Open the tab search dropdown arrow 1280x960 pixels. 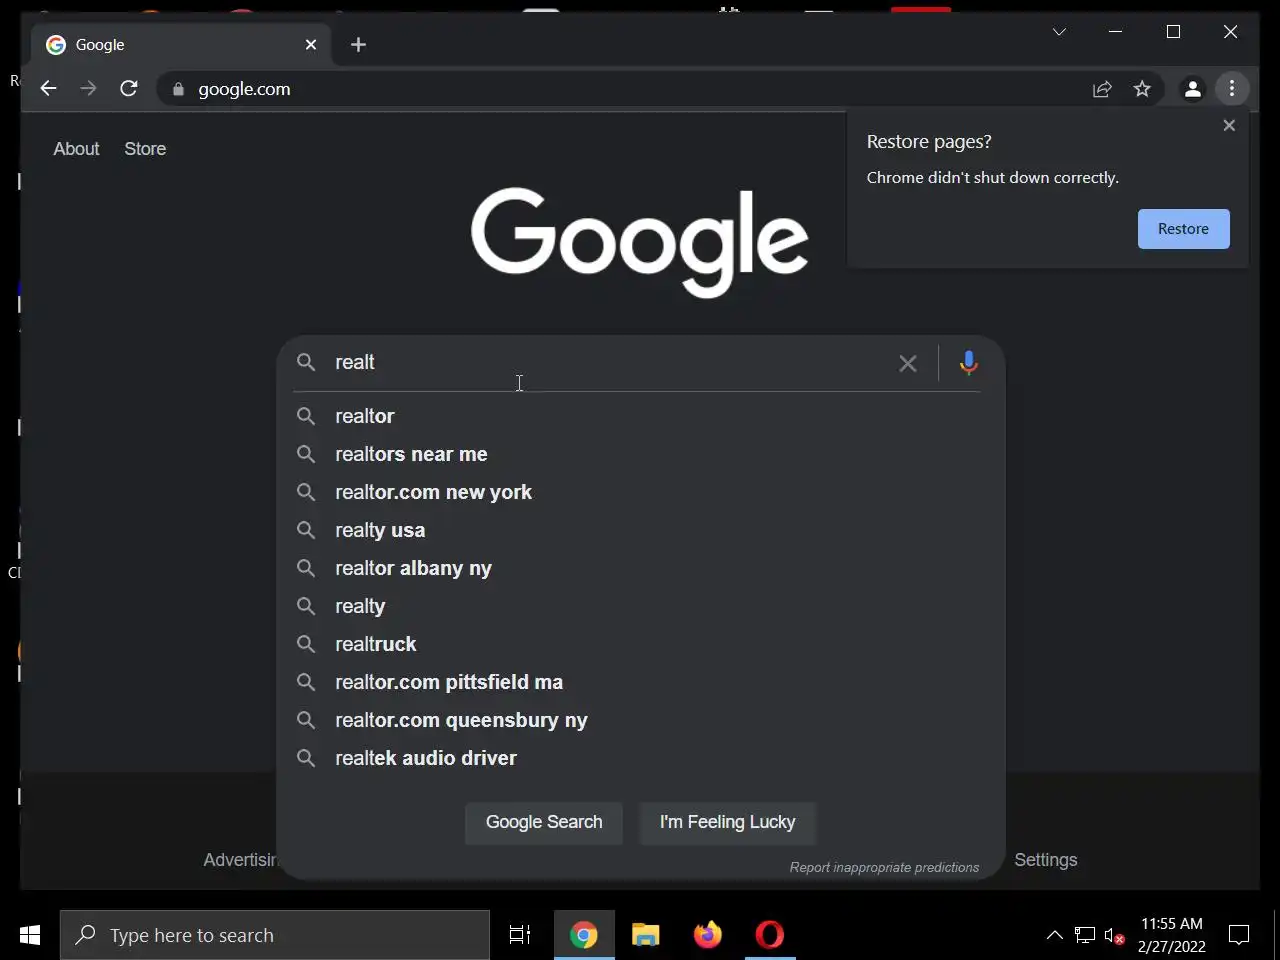(x=1059, y=32)
